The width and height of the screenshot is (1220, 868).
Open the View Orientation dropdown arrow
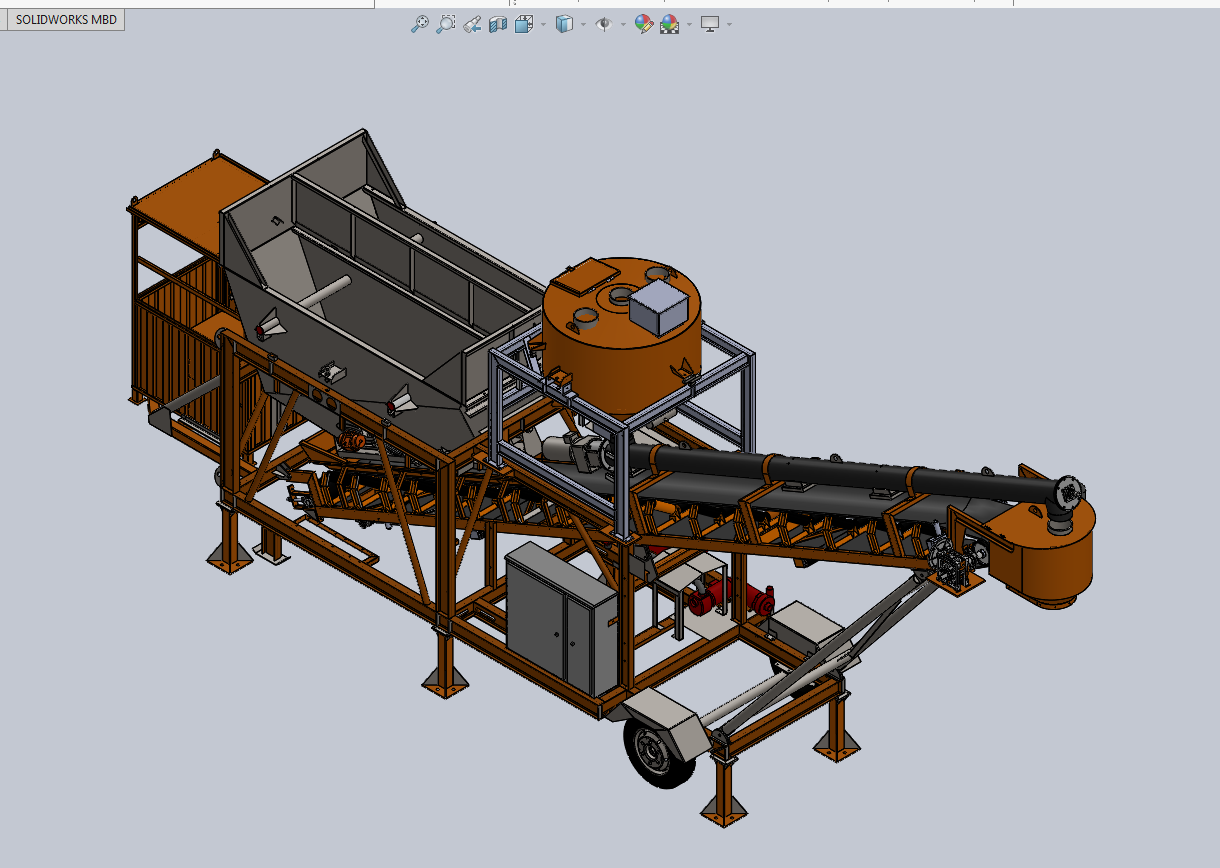[x=543, y=24]
